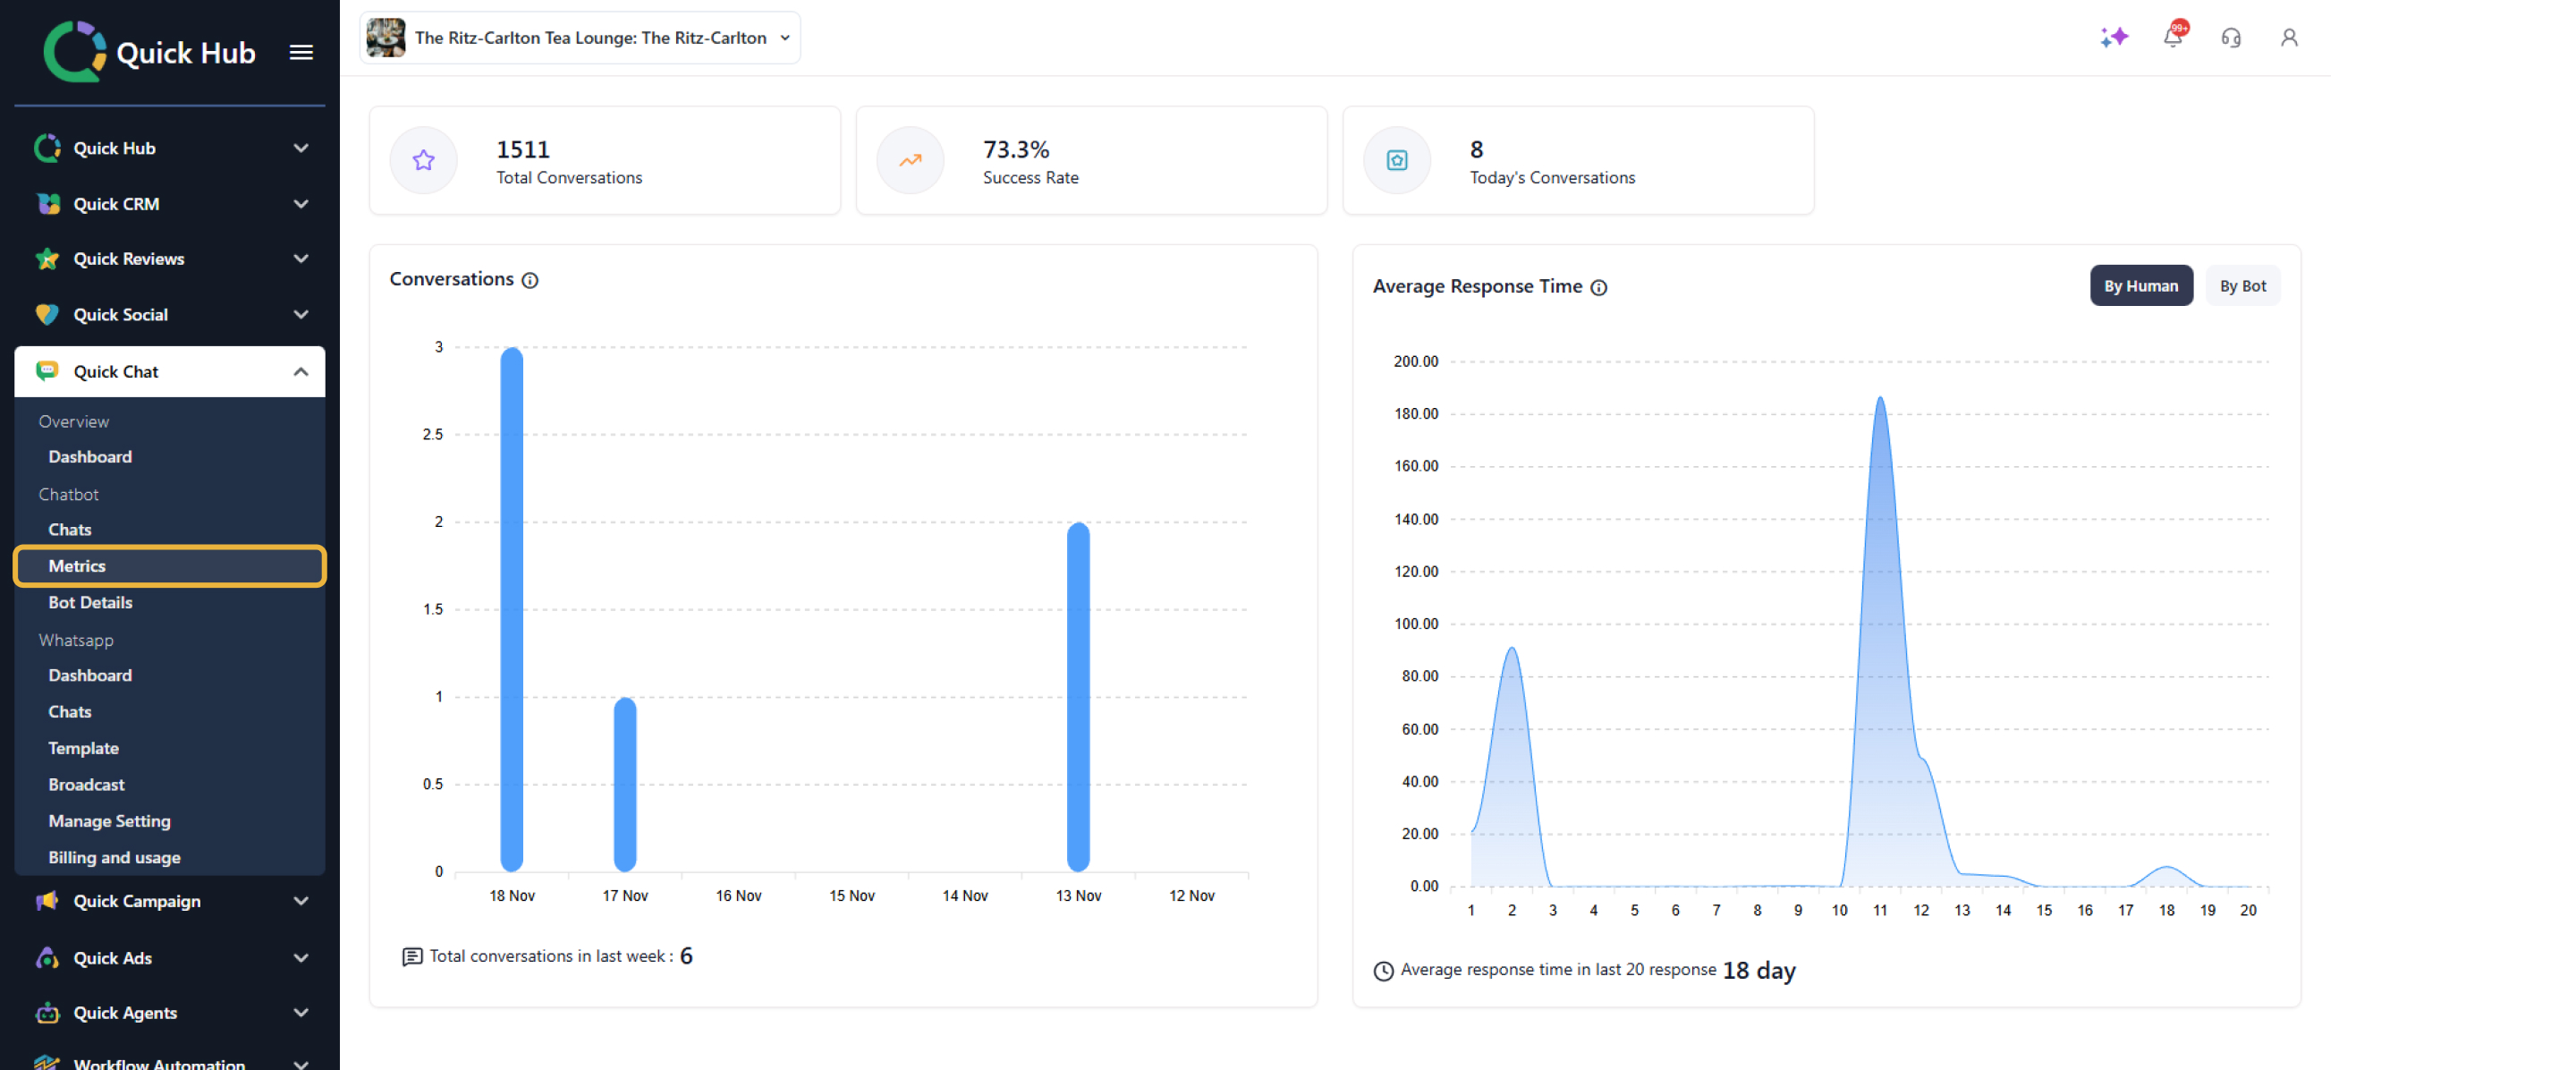2576x1070 pixels.
Task: Click the Average Response Time info icon
Action: (1599, 288)
